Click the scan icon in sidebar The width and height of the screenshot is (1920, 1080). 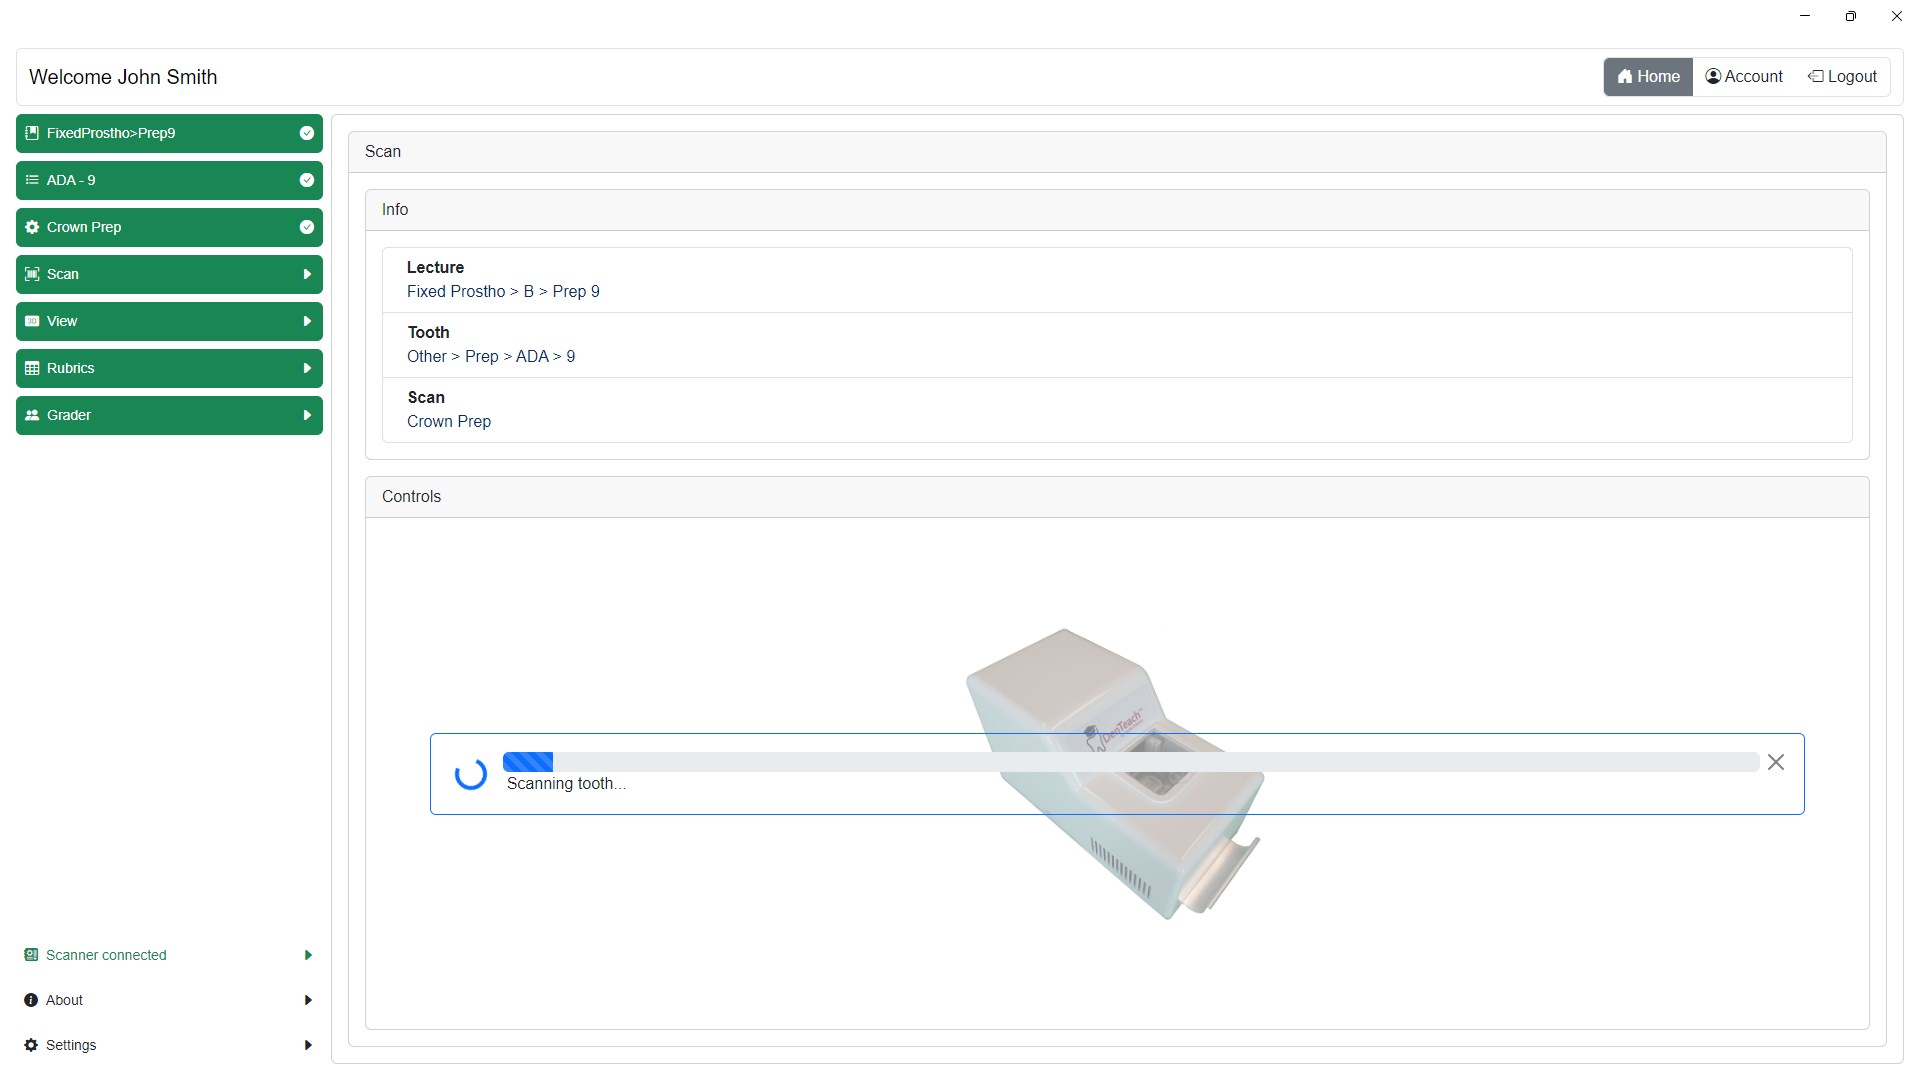(32, 274)
